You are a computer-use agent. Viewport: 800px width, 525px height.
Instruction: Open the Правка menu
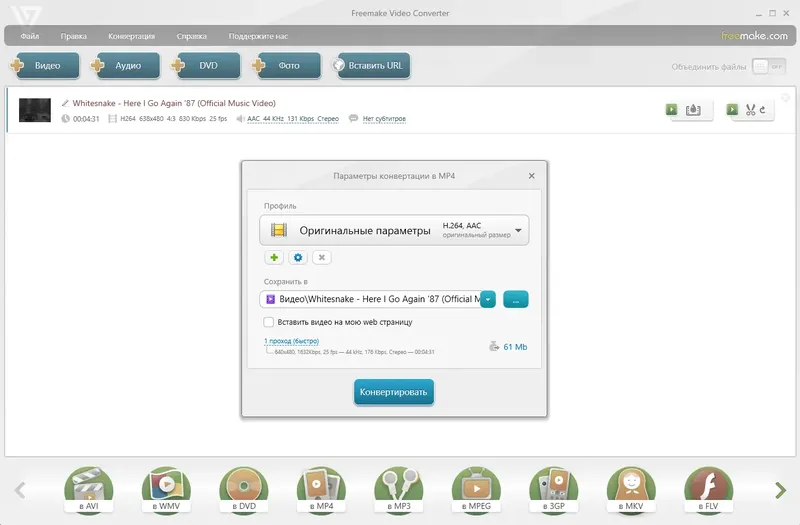click(73, 36)
